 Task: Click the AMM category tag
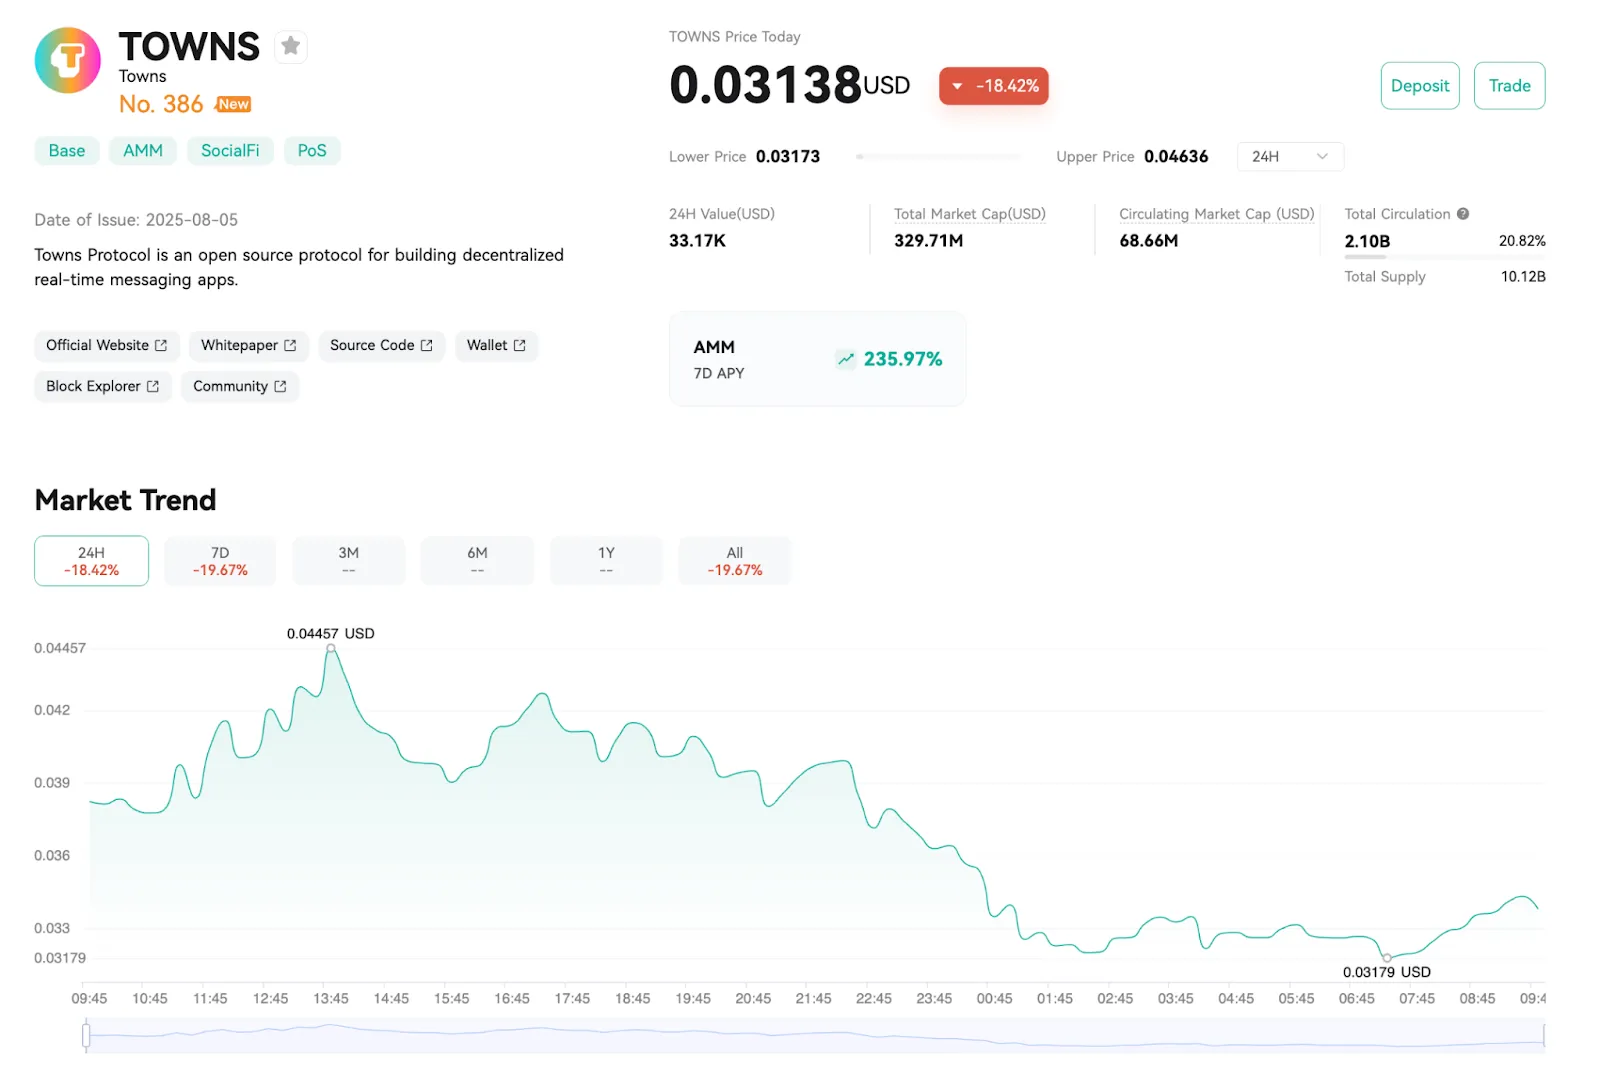(x=143, y=151)
